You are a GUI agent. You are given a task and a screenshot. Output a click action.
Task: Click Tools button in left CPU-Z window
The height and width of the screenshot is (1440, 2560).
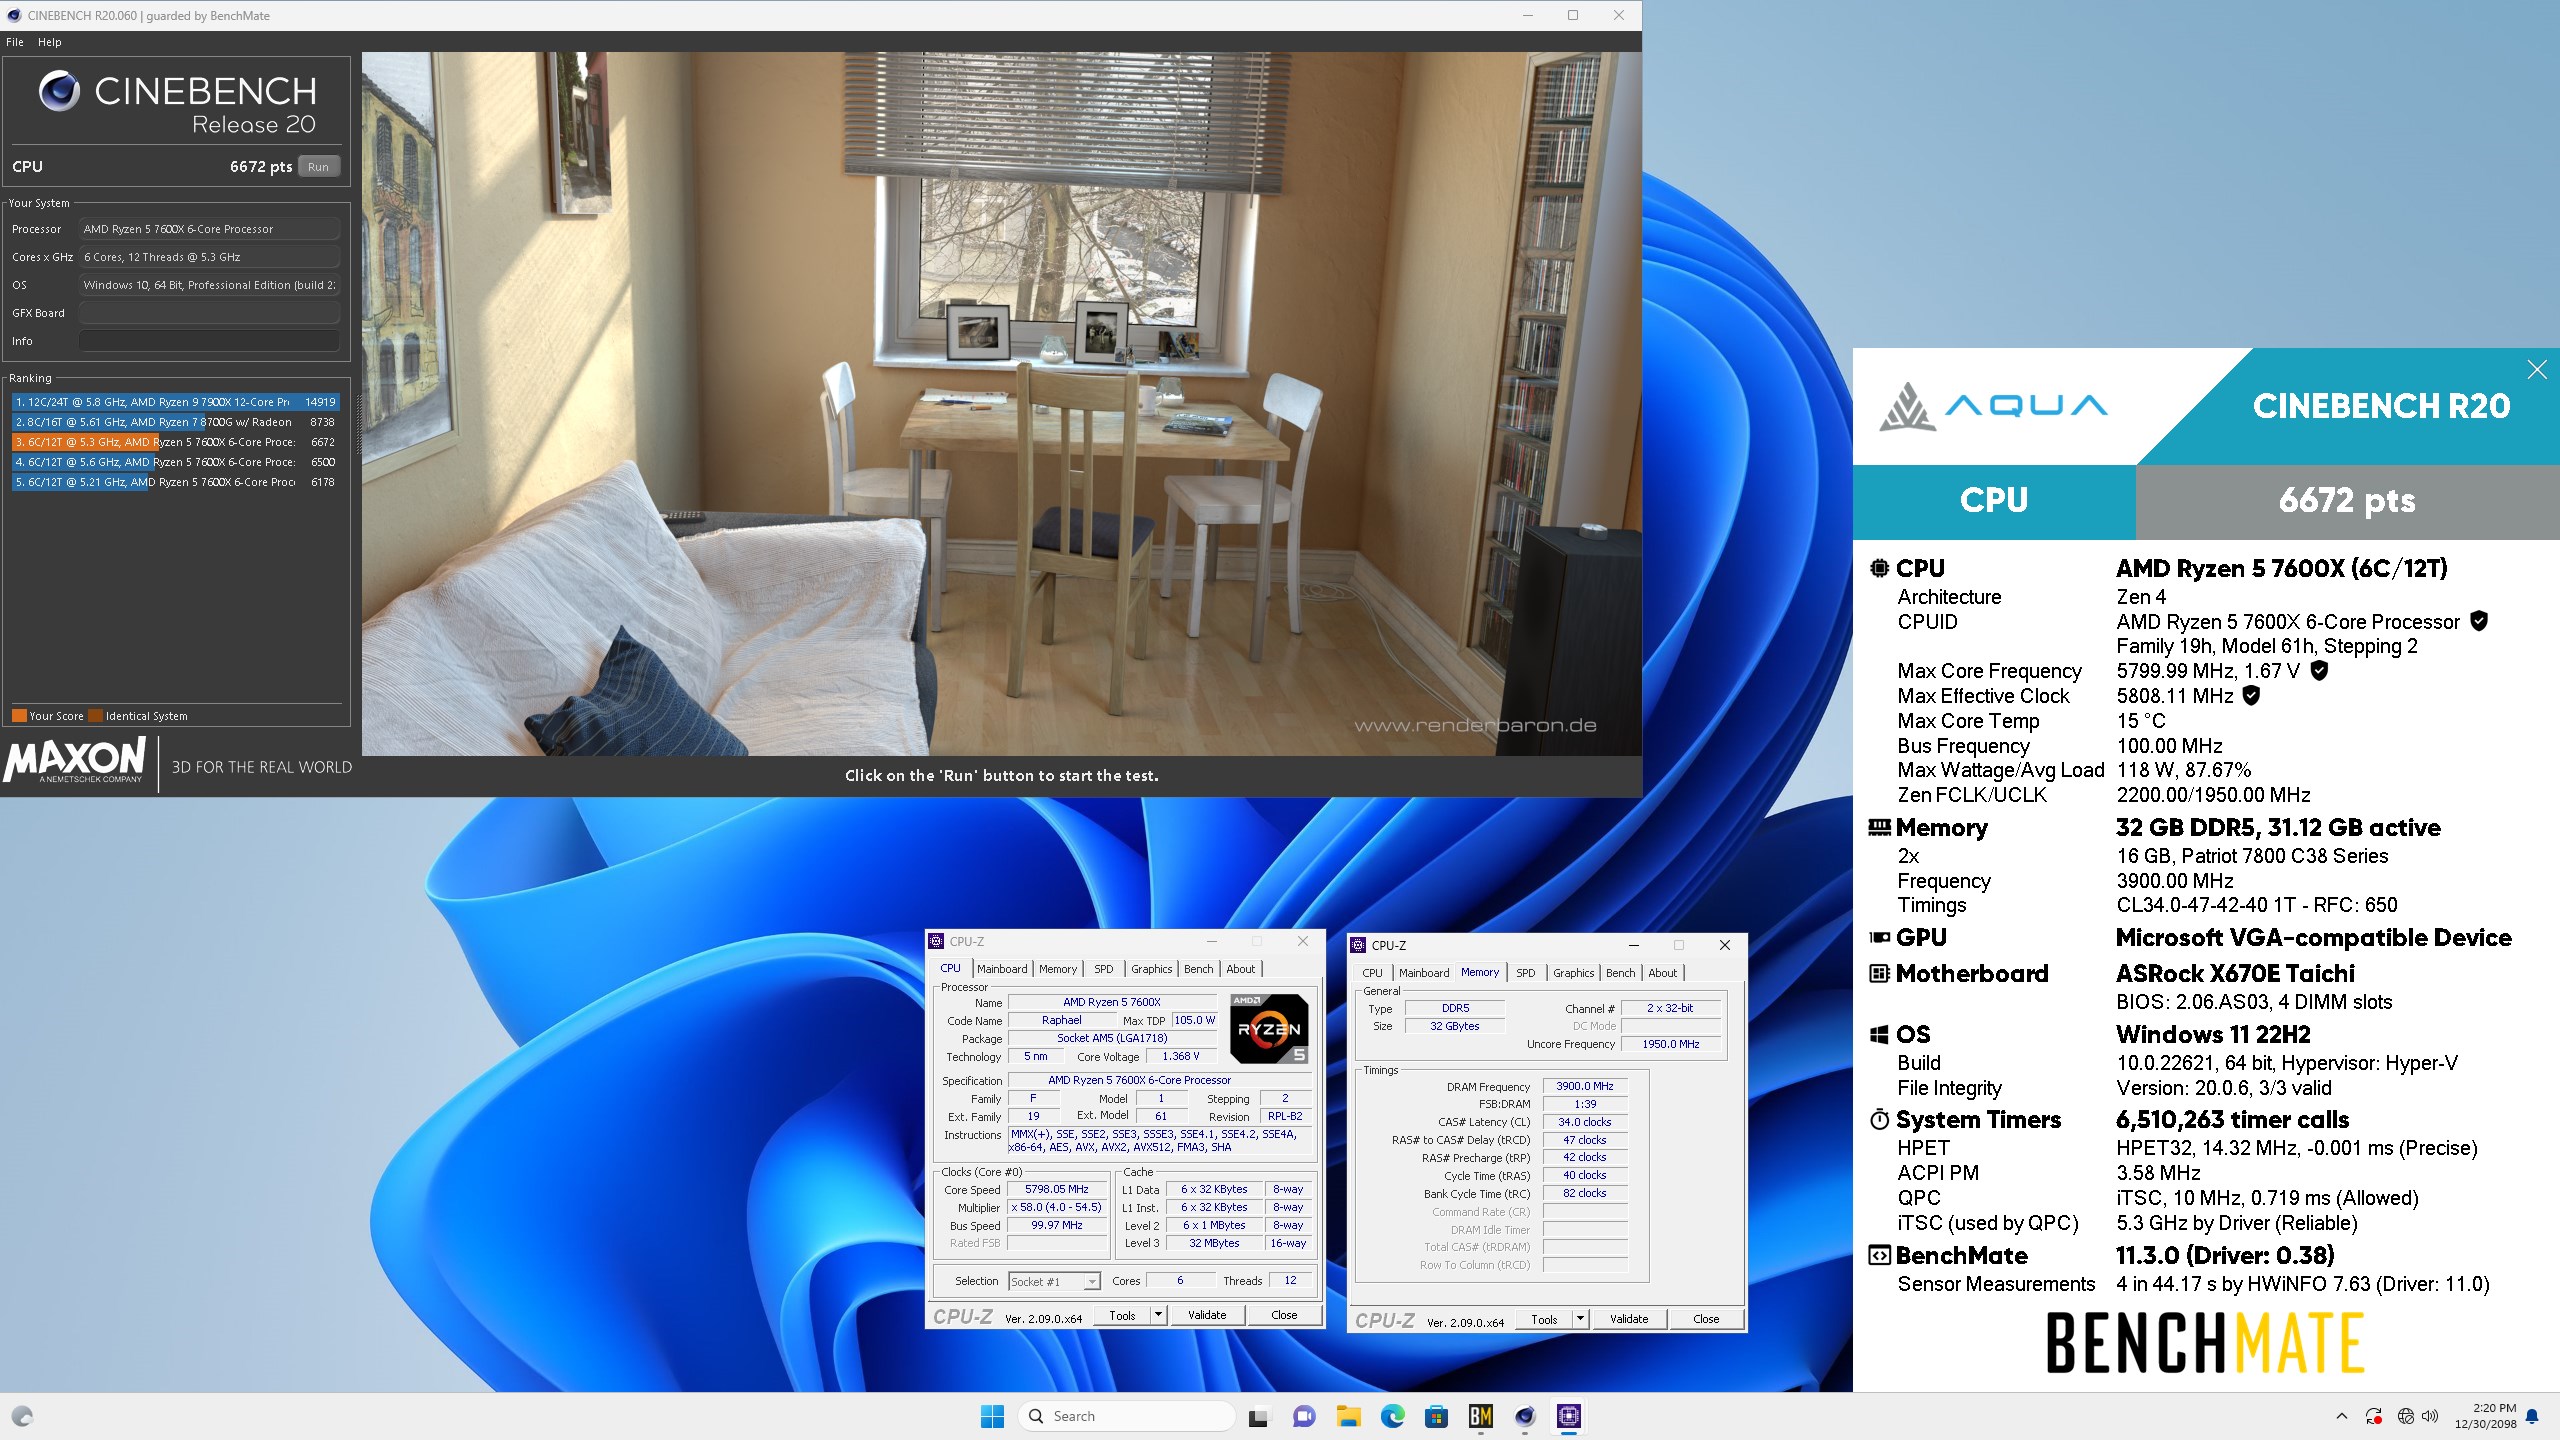click(1122, 1316)
